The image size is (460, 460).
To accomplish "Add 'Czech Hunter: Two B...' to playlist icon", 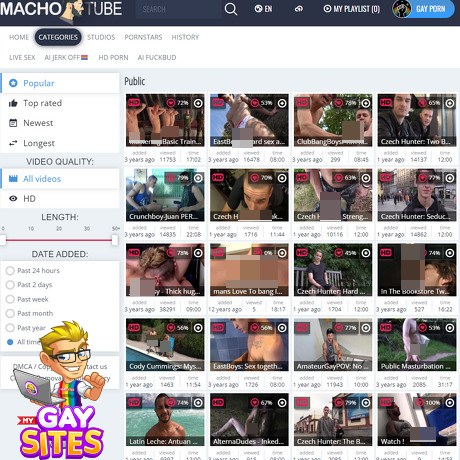I will (x=450, y=103).
